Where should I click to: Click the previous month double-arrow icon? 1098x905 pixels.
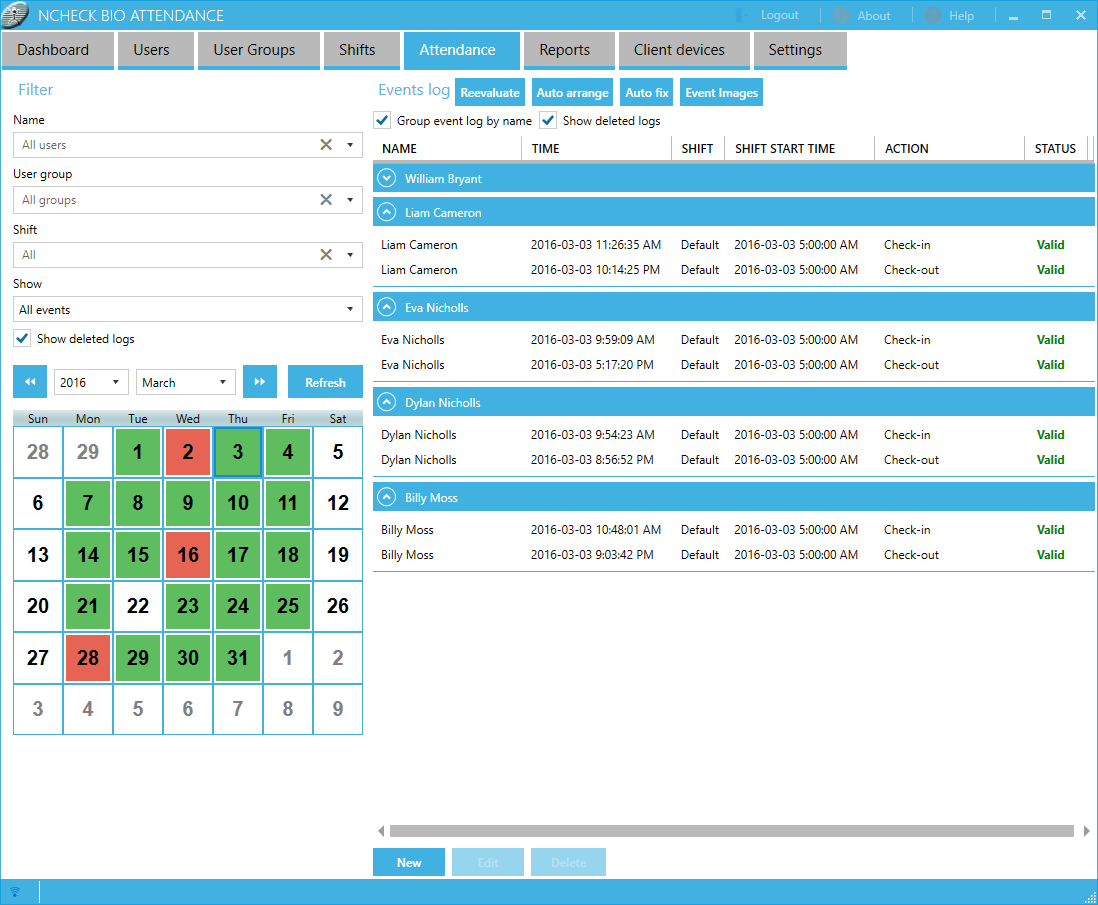tap(29, 382)
